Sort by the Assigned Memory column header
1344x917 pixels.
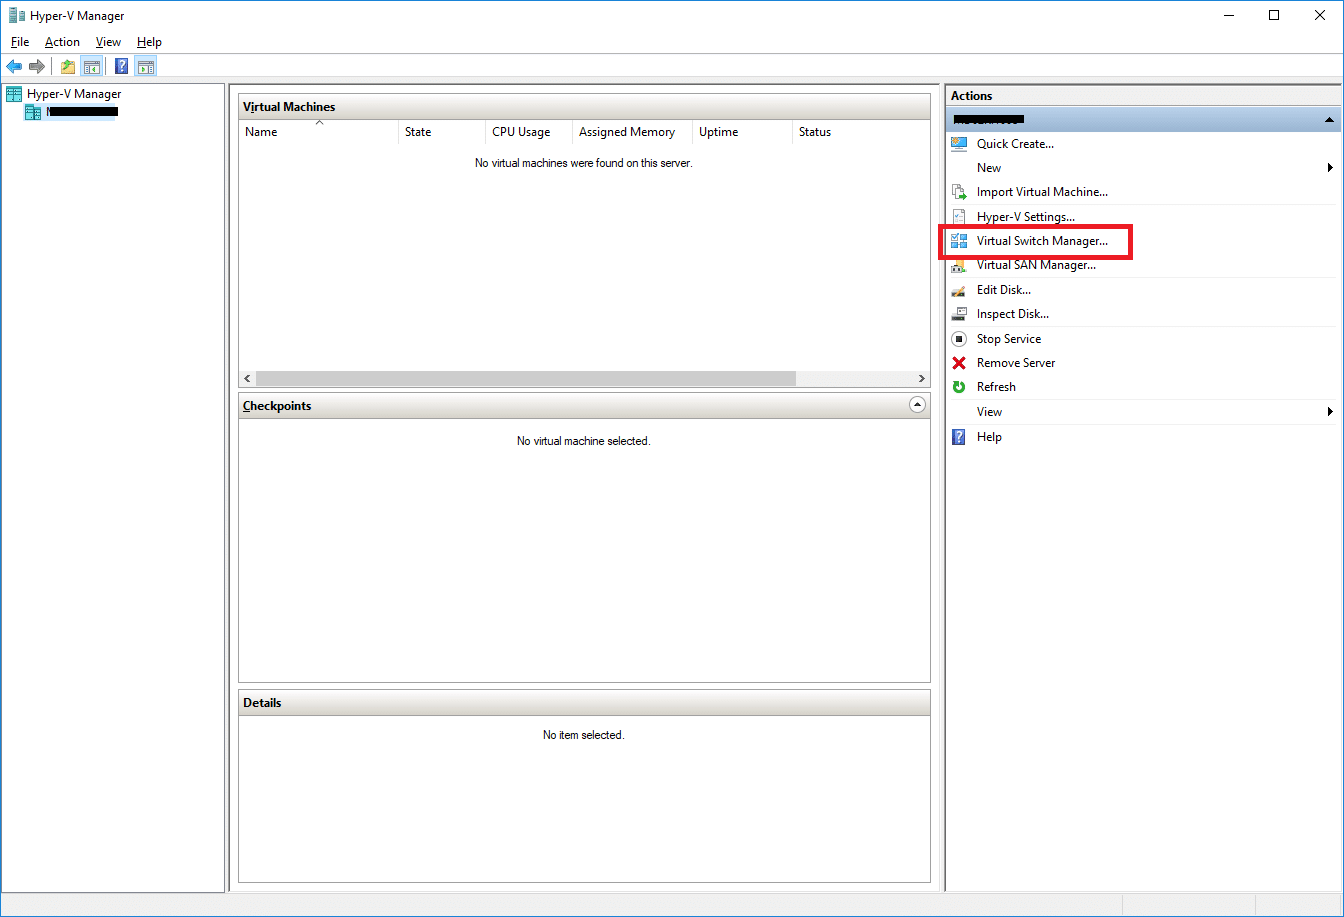632,132
